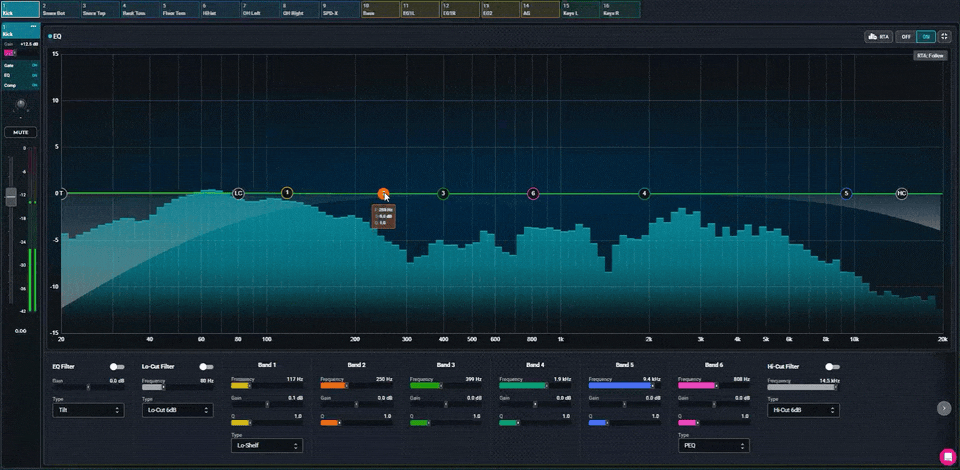Screen dimensions: 960x470
Task: Click the HC hi-cut node on graph
Action: pyautogui.click(x=901, y=193)
